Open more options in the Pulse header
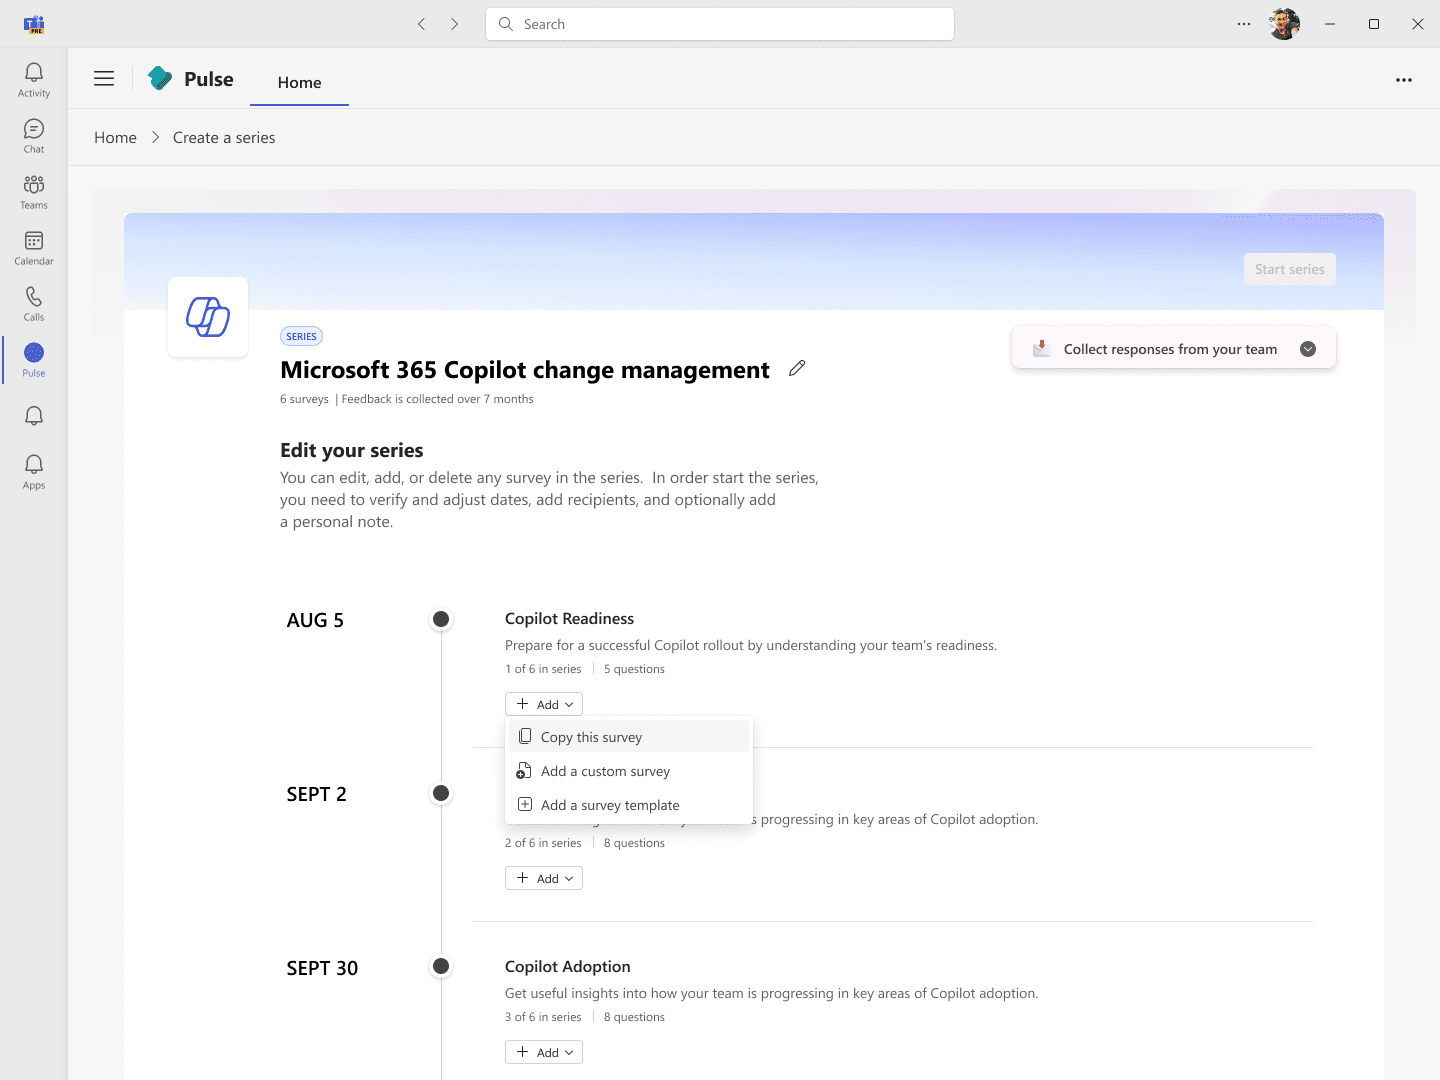This screenshot has height=1080, width=1440. [1404, 80]
